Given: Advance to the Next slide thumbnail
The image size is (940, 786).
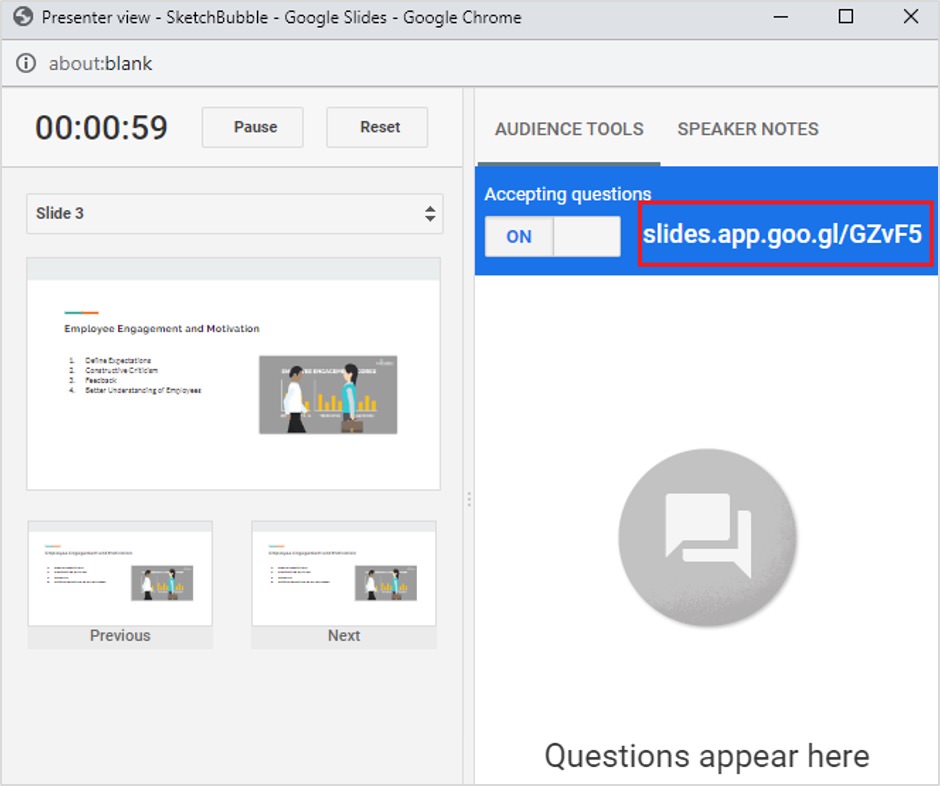Looking at the screenshot, I should click(x=344, y=585).
